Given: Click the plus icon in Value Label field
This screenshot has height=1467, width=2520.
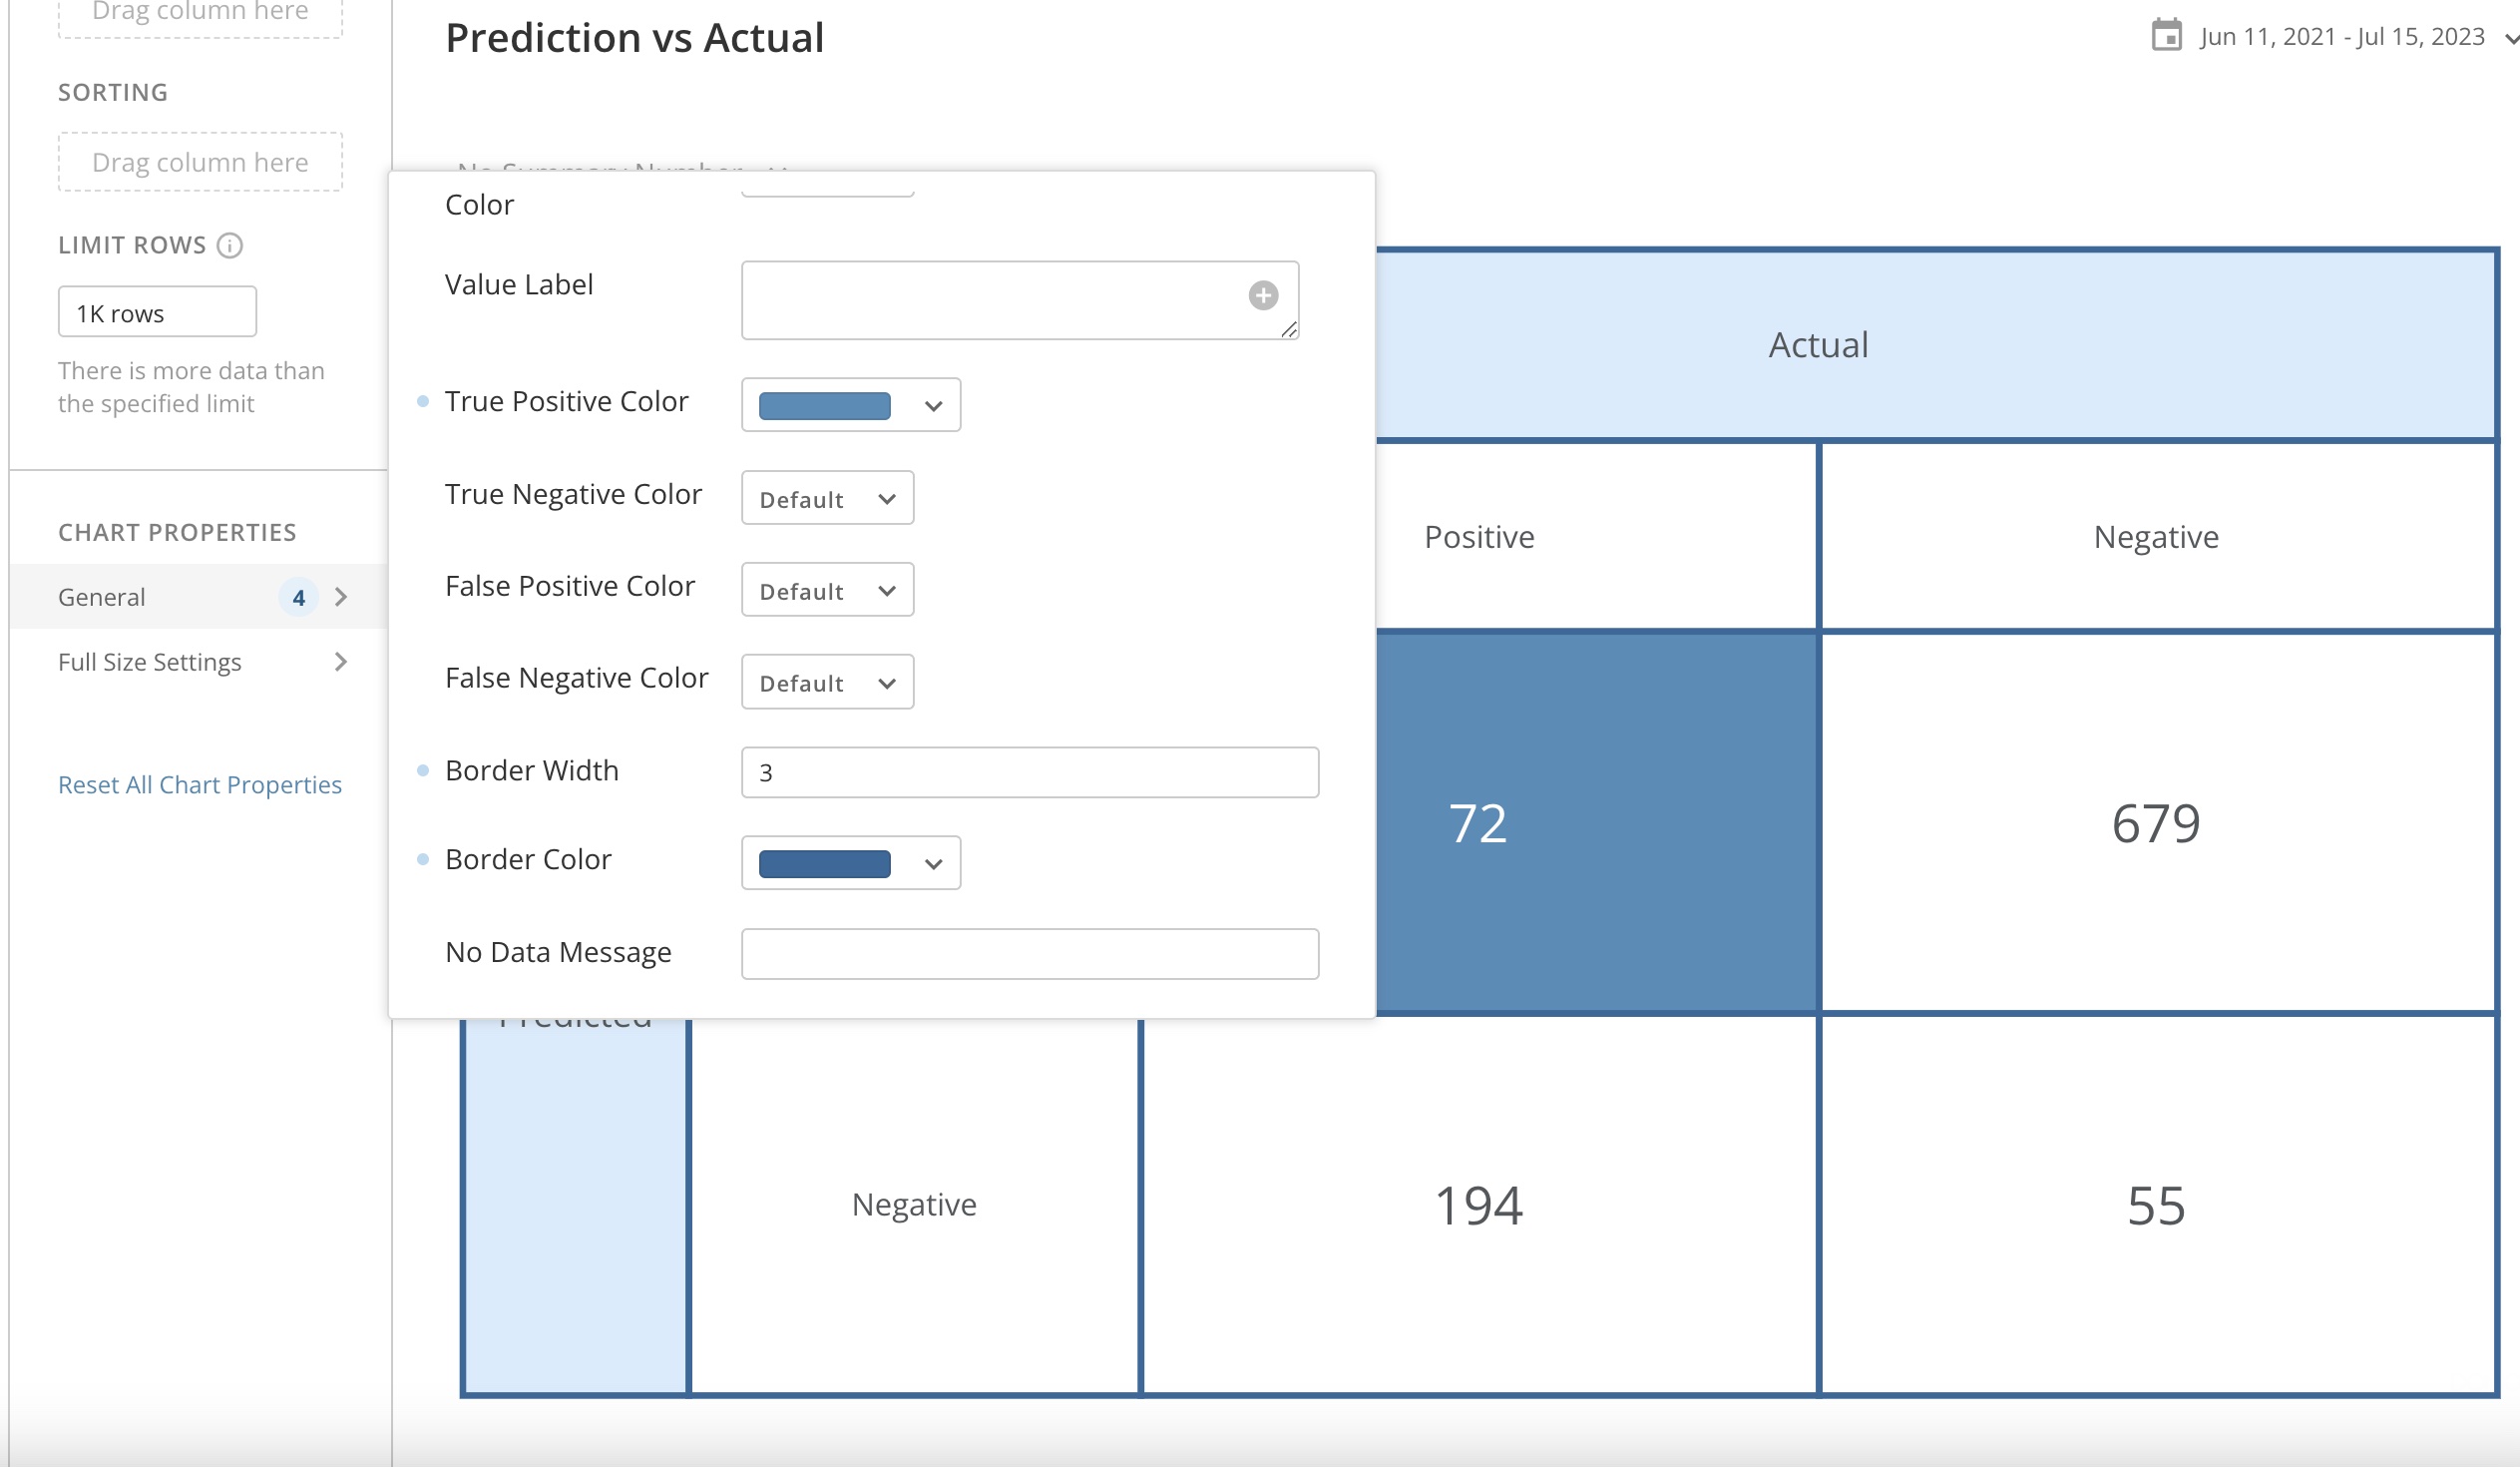Looking at the screenshot, I should pos(1264,295).
